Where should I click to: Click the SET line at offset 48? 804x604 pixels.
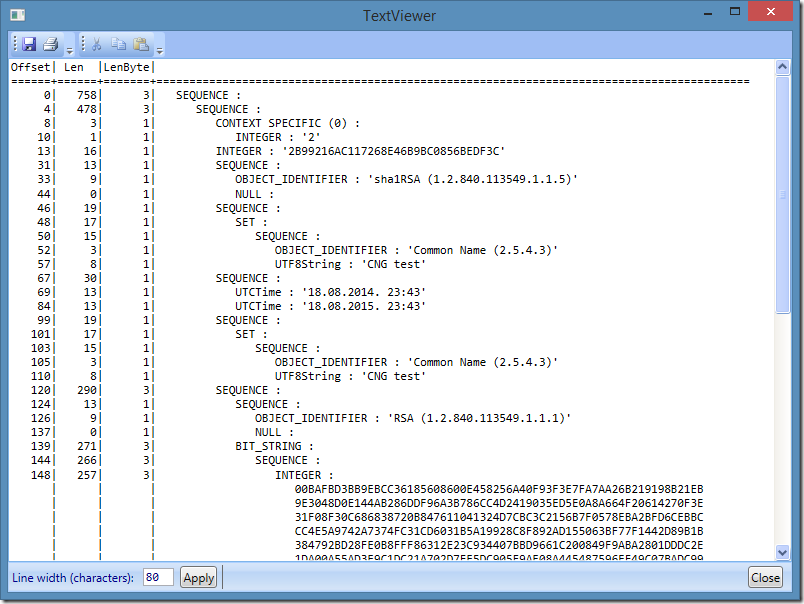point(251,222)
